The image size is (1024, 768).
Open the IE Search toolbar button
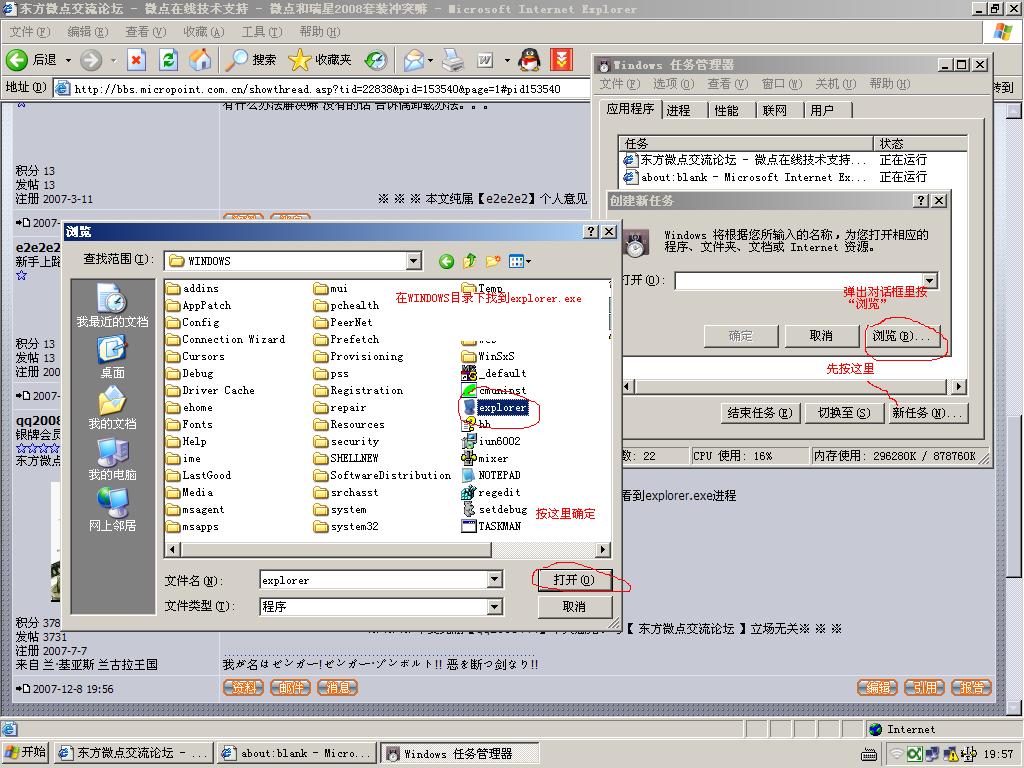coord(251,60)
